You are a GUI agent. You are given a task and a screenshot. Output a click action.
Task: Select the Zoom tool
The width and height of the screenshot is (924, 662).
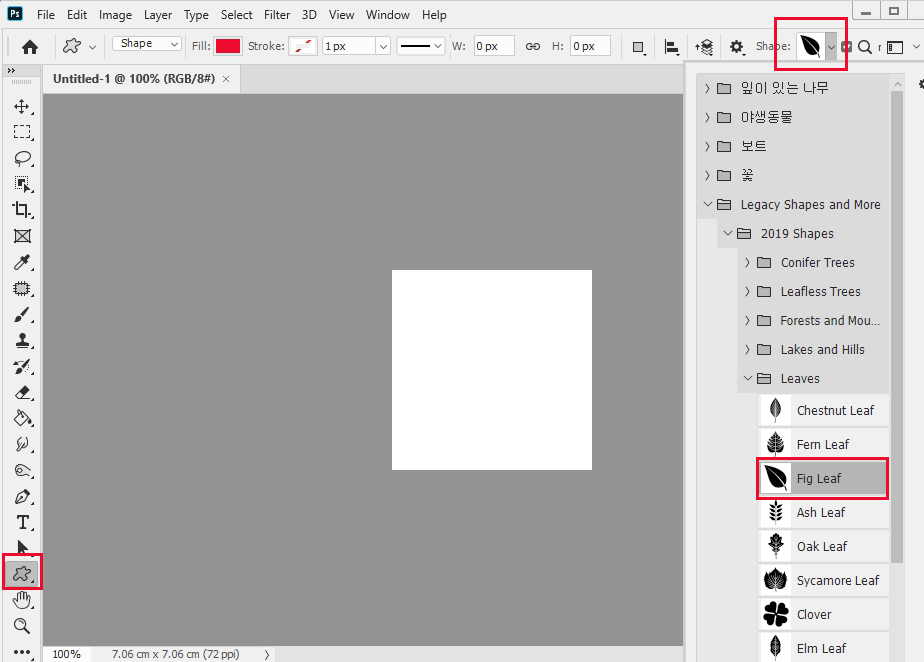click(x=22, y=626)
